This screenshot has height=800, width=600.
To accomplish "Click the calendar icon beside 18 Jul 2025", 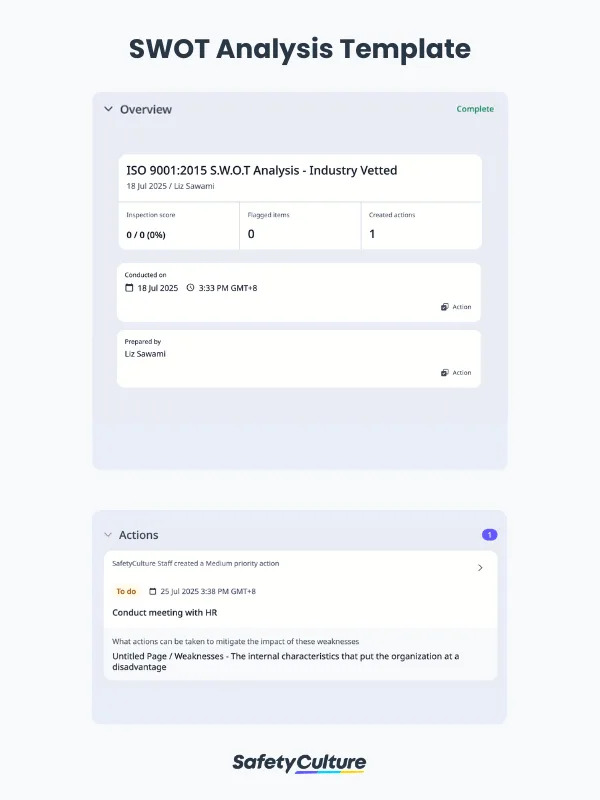I will click(x=129, y=288).
